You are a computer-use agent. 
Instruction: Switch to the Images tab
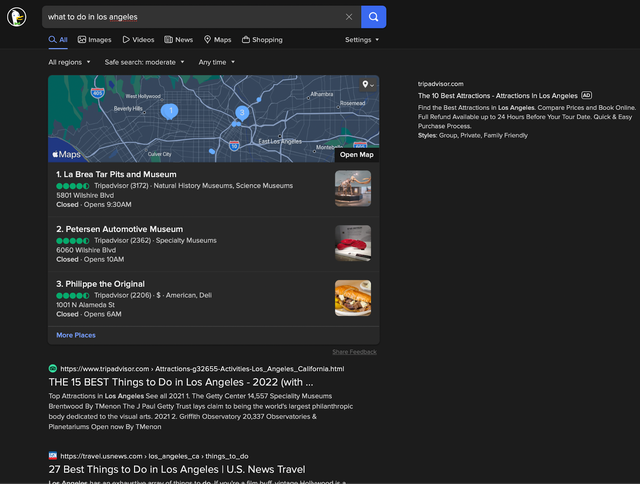click(95, 40)
